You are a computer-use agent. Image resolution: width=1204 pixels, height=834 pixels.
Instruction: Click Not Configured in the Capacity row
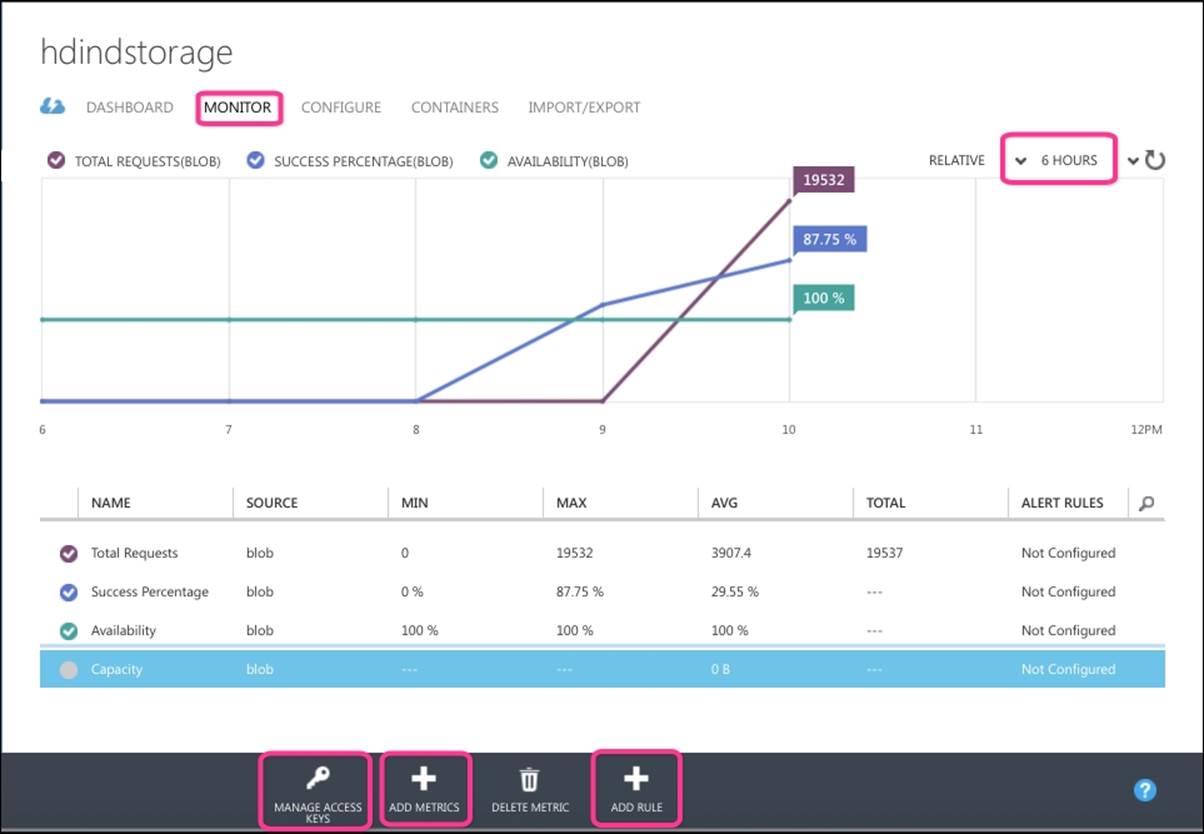coord(1068,670)
